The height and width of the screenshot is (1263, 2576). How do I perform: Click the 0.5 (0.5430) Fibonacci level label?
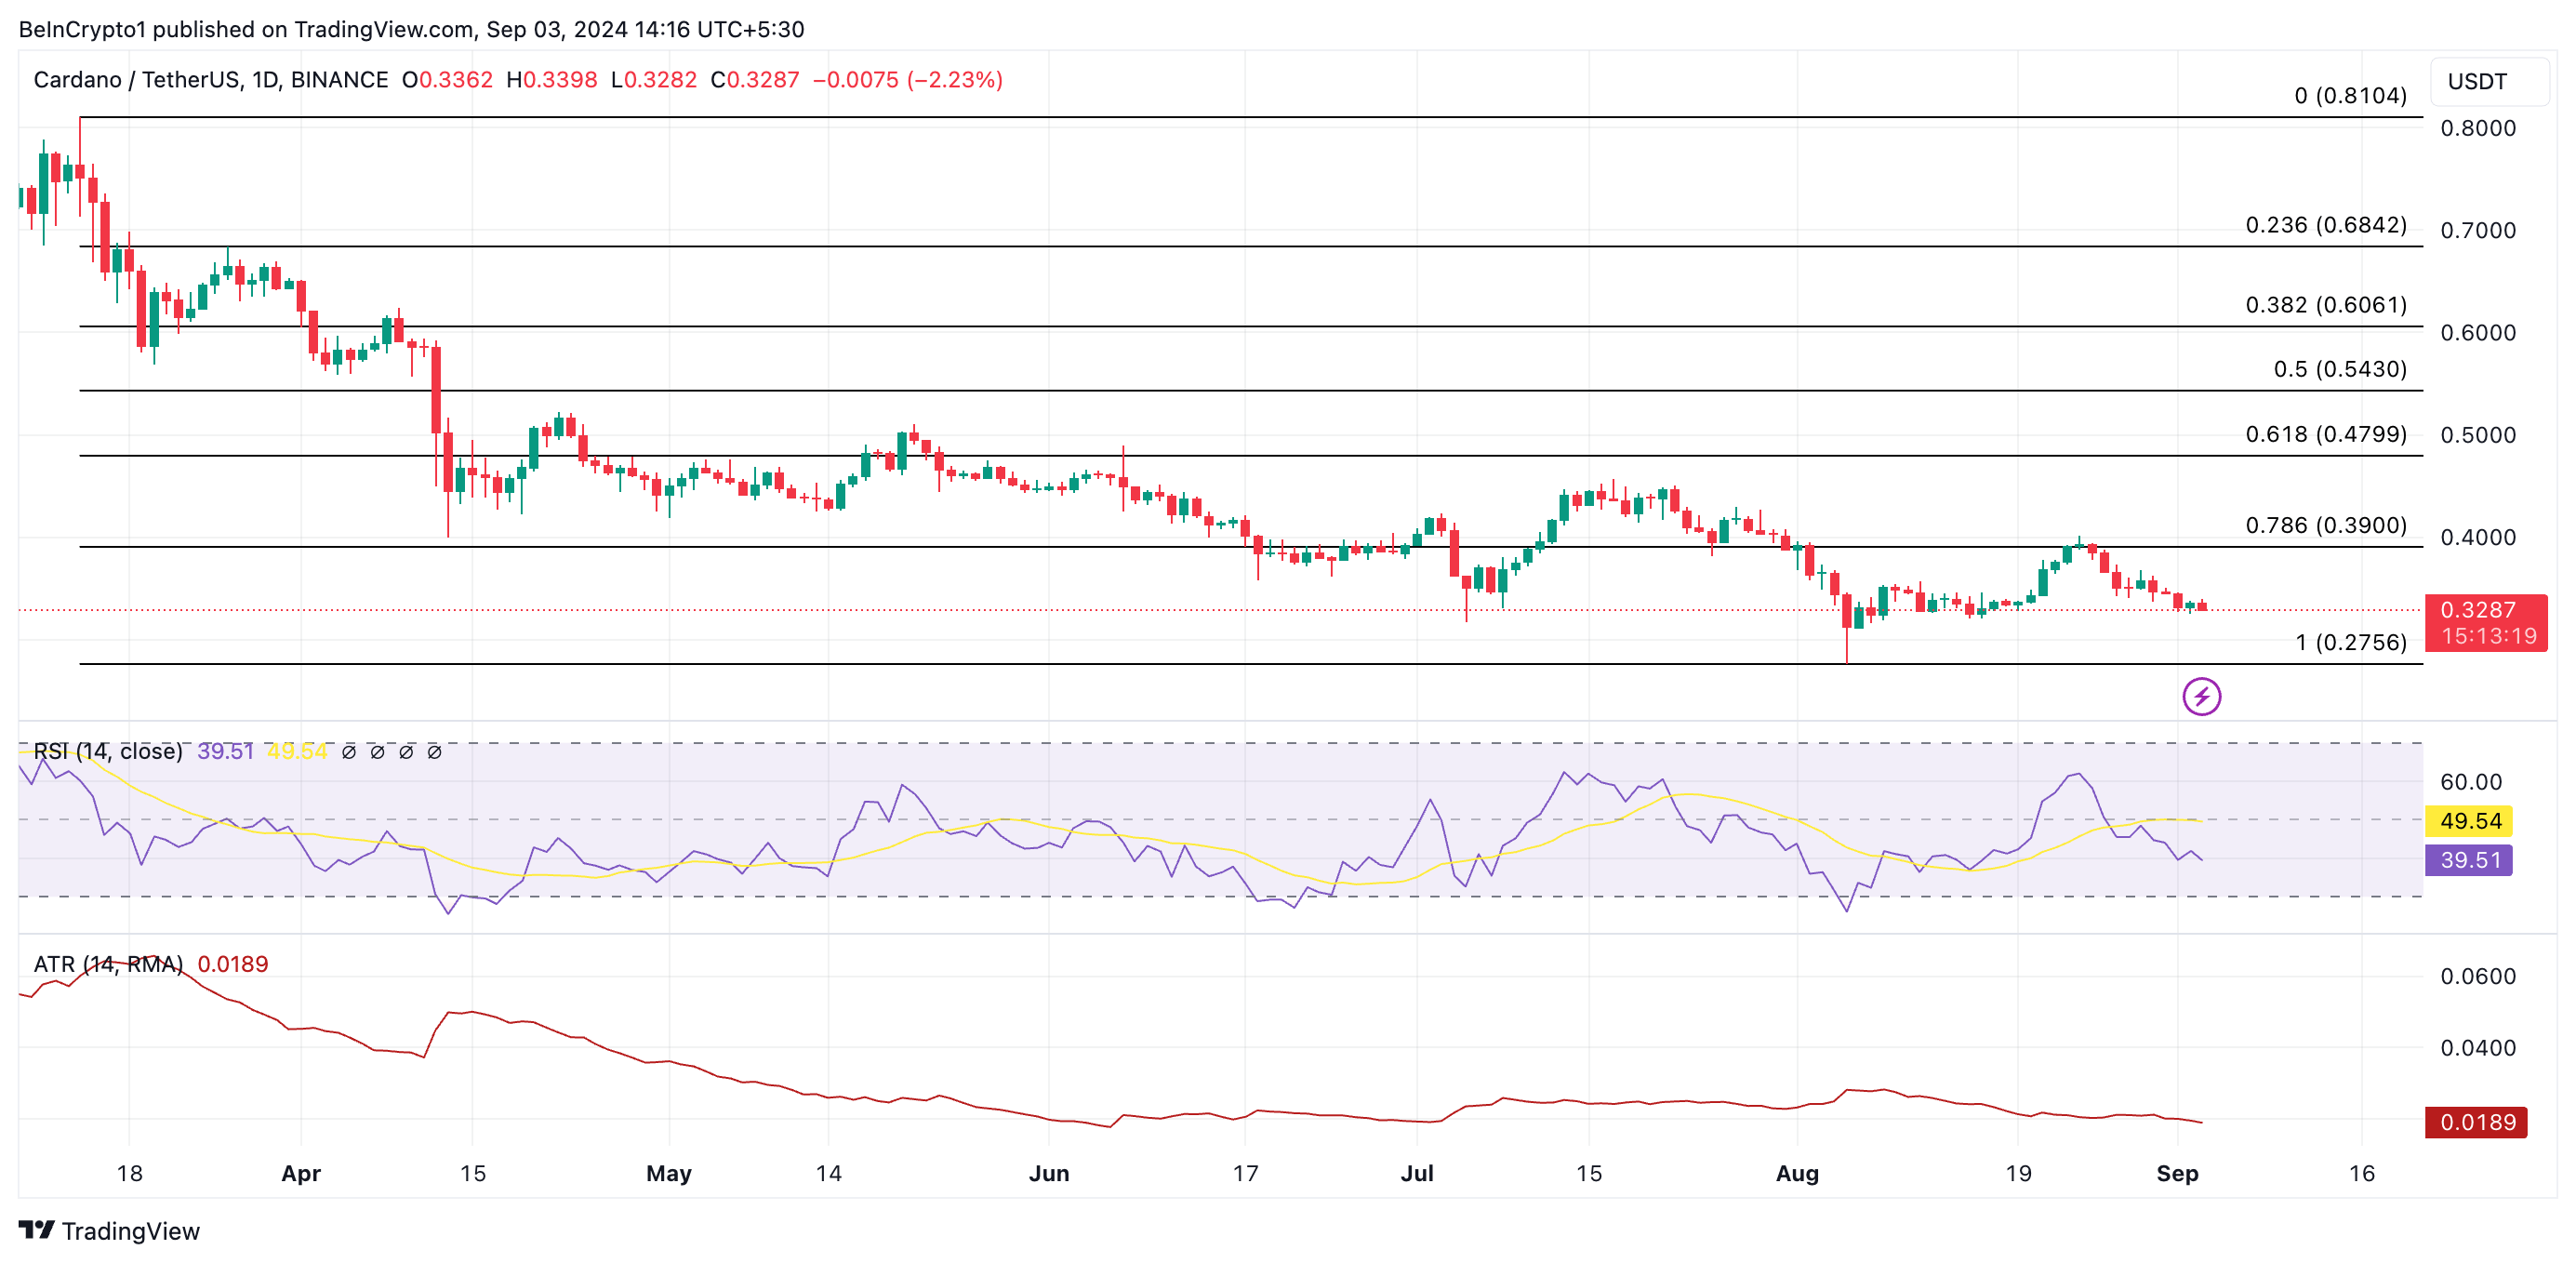pyautogui.click(x=2339, y=369)
